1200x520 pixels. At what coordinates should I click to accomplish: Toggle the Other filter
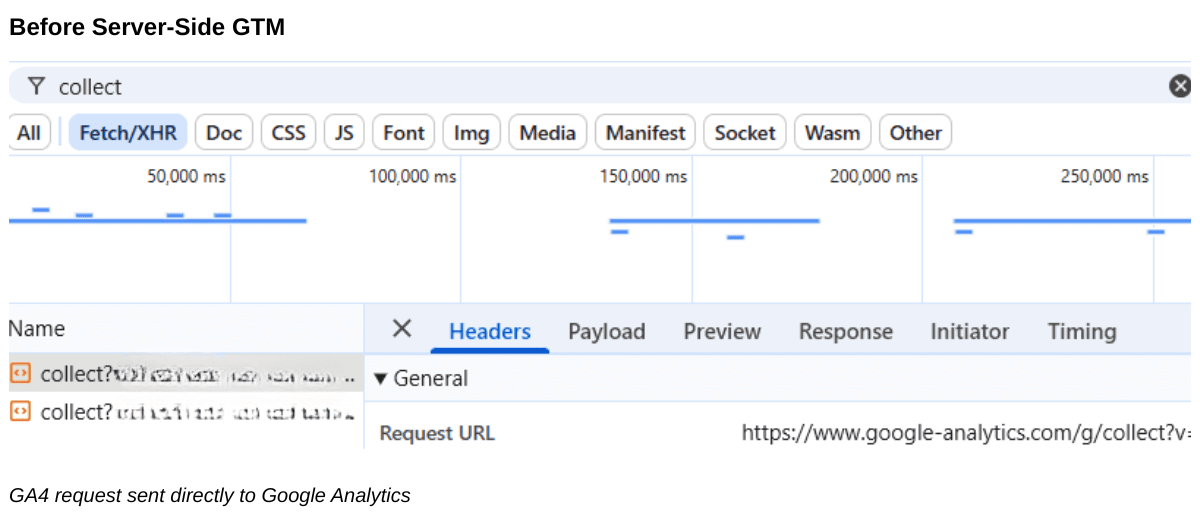pos(916,133)
